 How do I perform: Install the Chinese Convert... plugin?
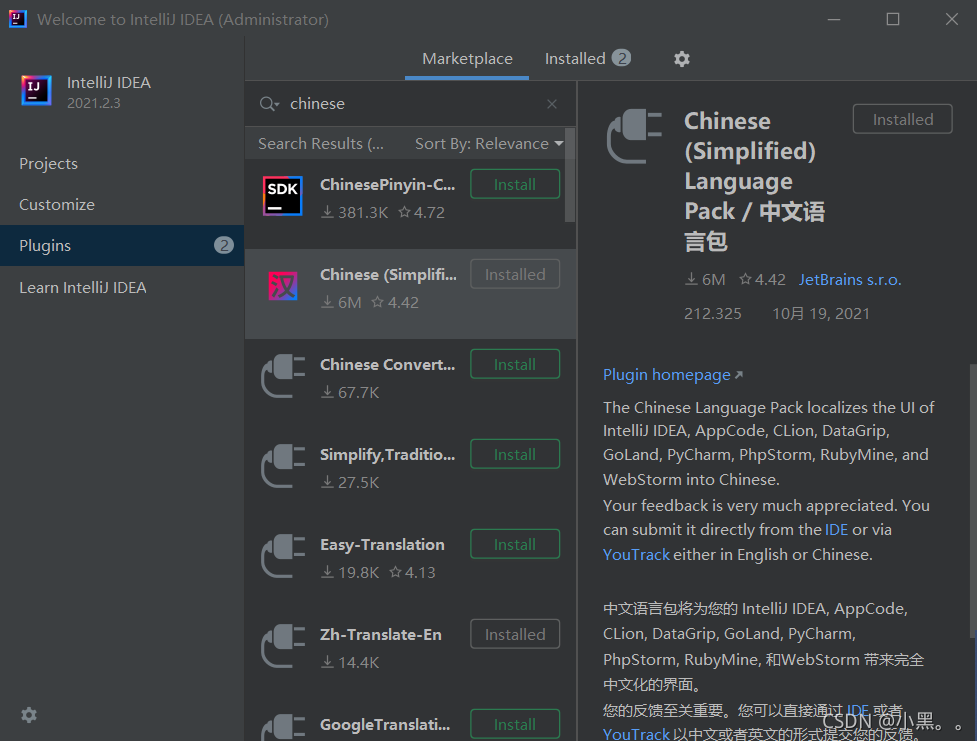(515, 364)
